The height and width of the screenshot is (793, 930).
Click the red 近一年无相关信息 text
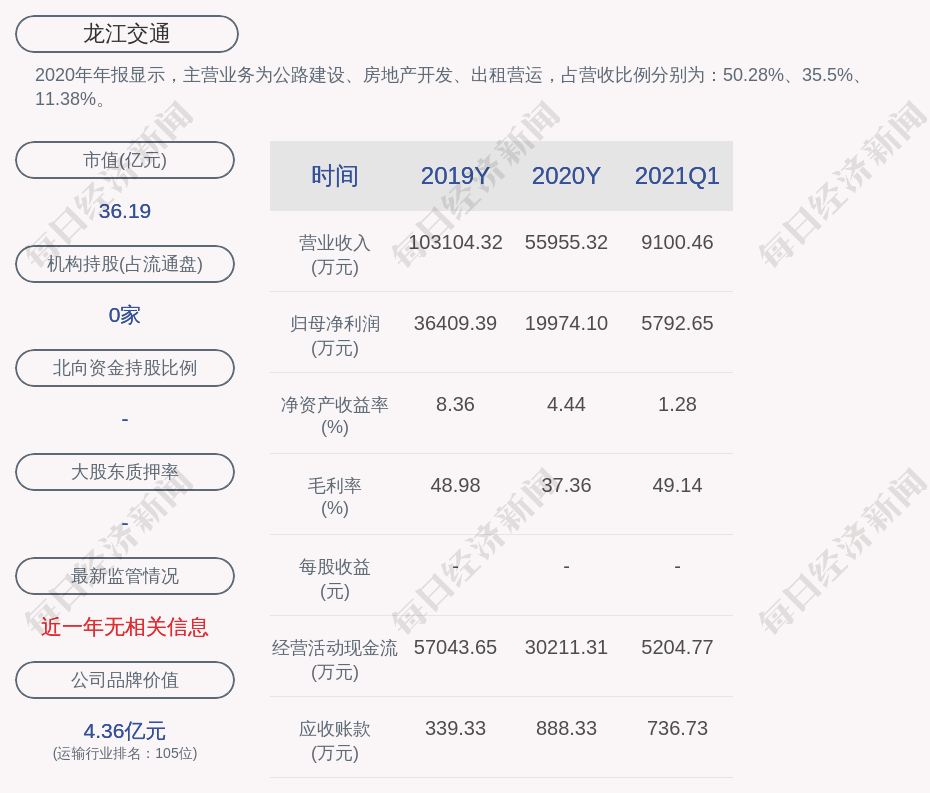(125, 627)
